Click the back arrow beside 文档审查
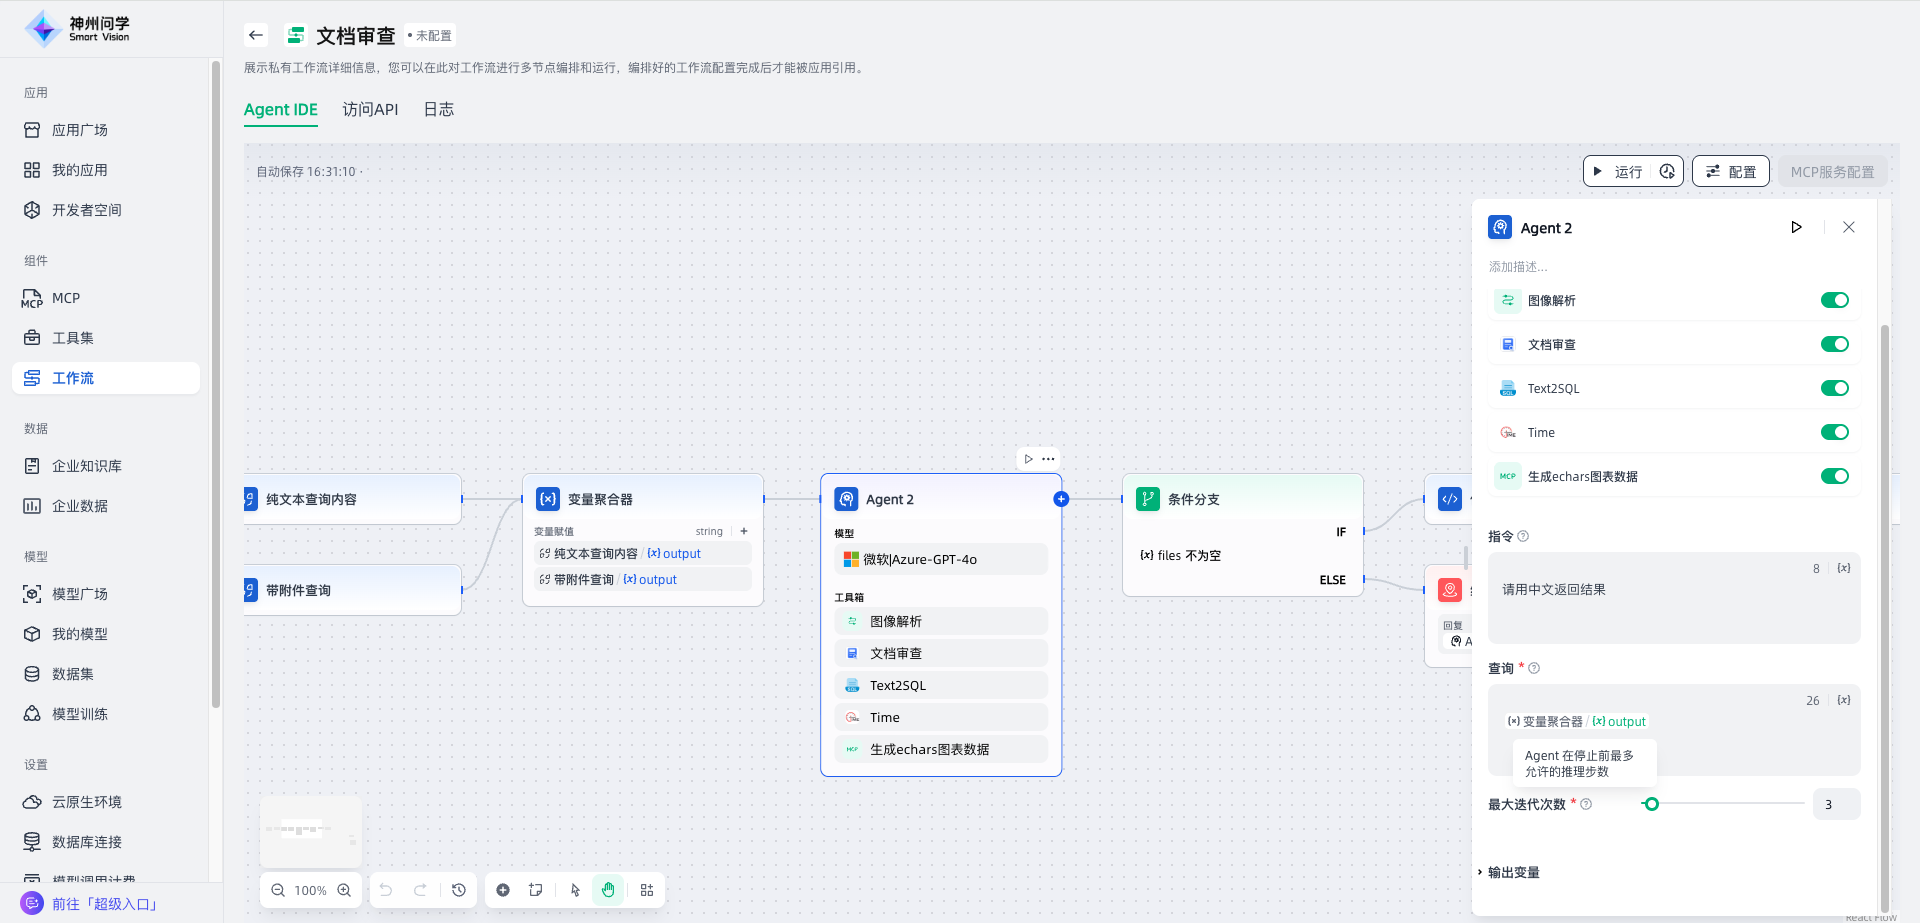 [256, 35]
